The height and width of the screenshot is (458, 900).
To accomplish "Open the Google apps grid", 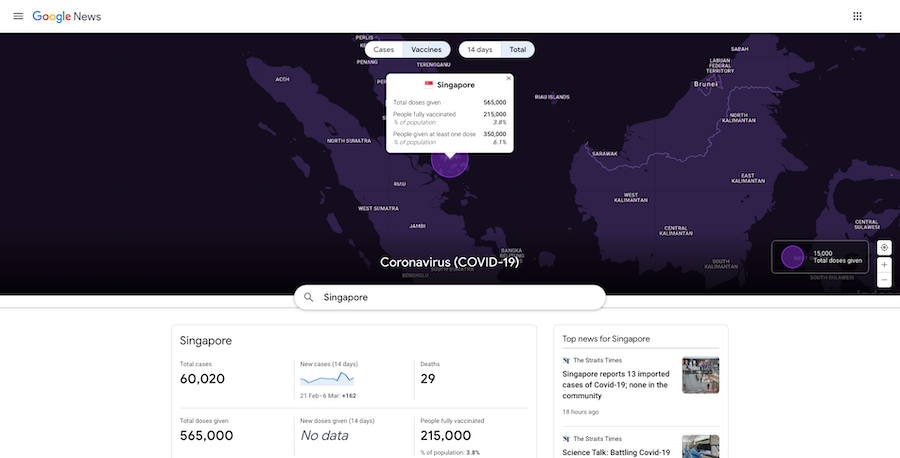I will coord(857,16).
